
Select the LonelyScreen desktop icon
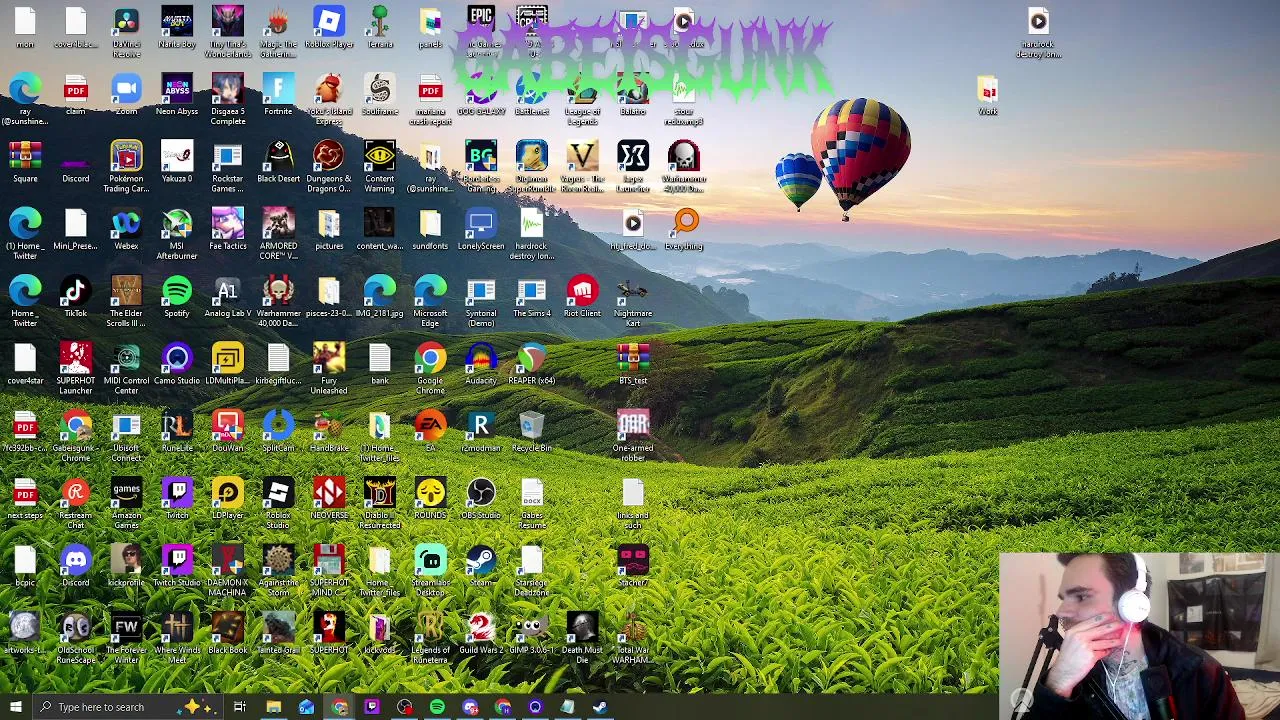(481, 230)
